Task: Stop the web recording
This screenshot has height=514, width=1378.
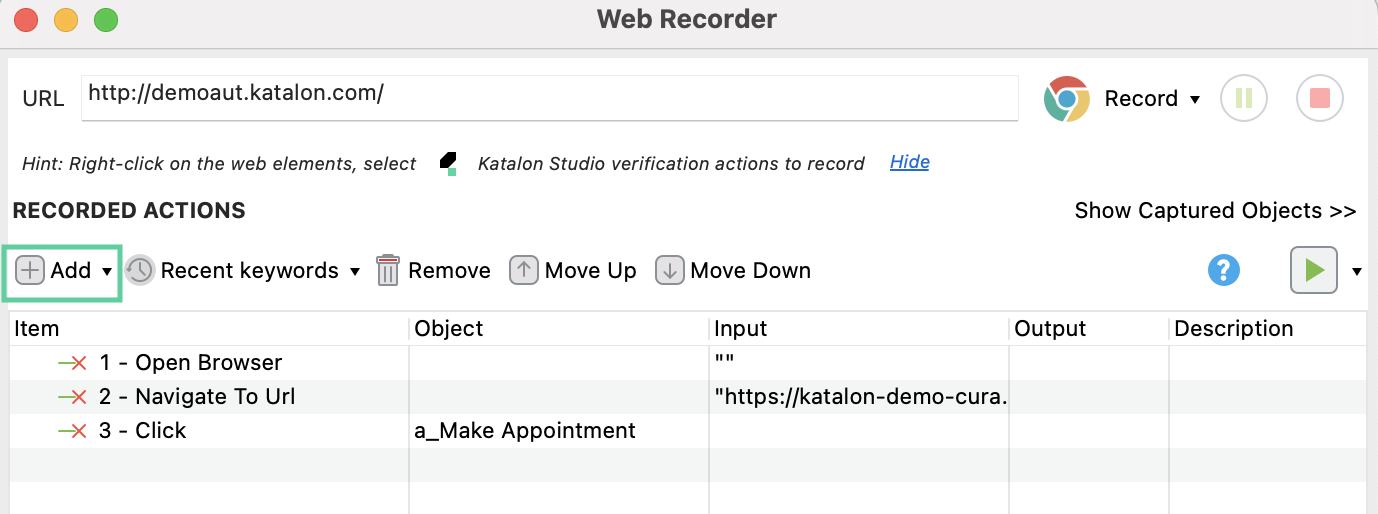Action: pos(1319,99)
